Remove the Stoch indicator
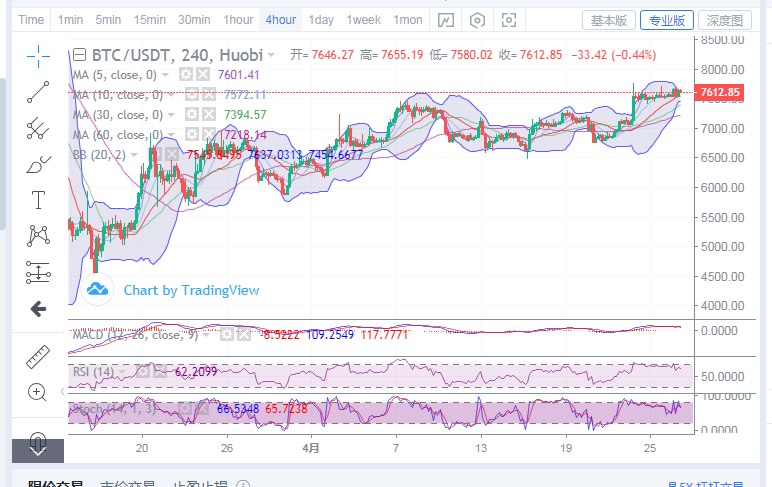The image size is (772, 487). pos(202,408)
